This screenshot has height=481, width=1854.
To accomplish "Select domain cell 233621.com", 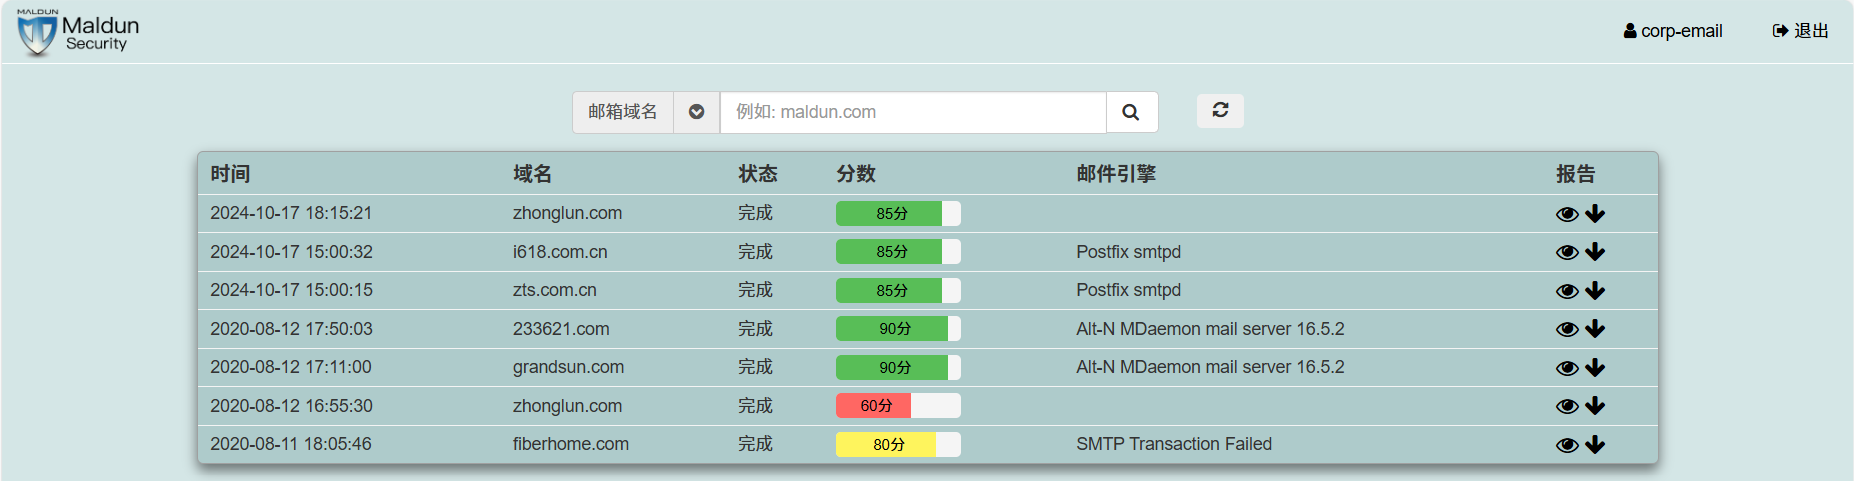I will pos(561,329).
